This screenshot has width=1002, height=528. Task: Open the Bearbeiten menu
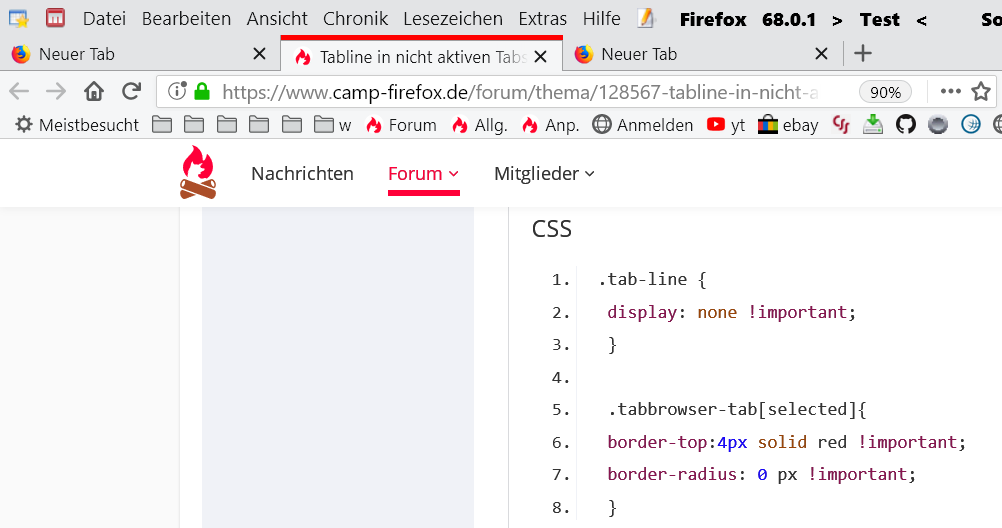(x=186, y=19)
